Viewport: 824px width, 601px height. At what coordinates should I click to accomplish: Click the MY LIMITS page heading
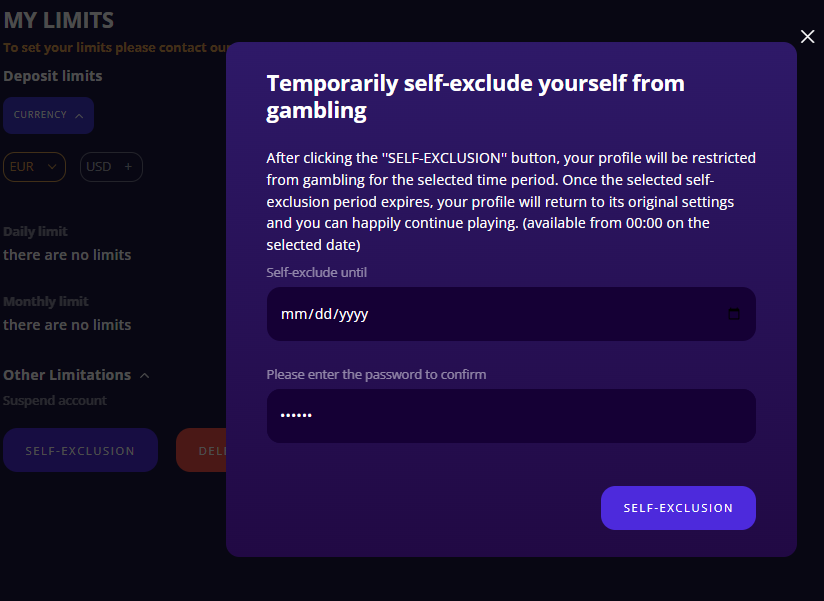58,20
